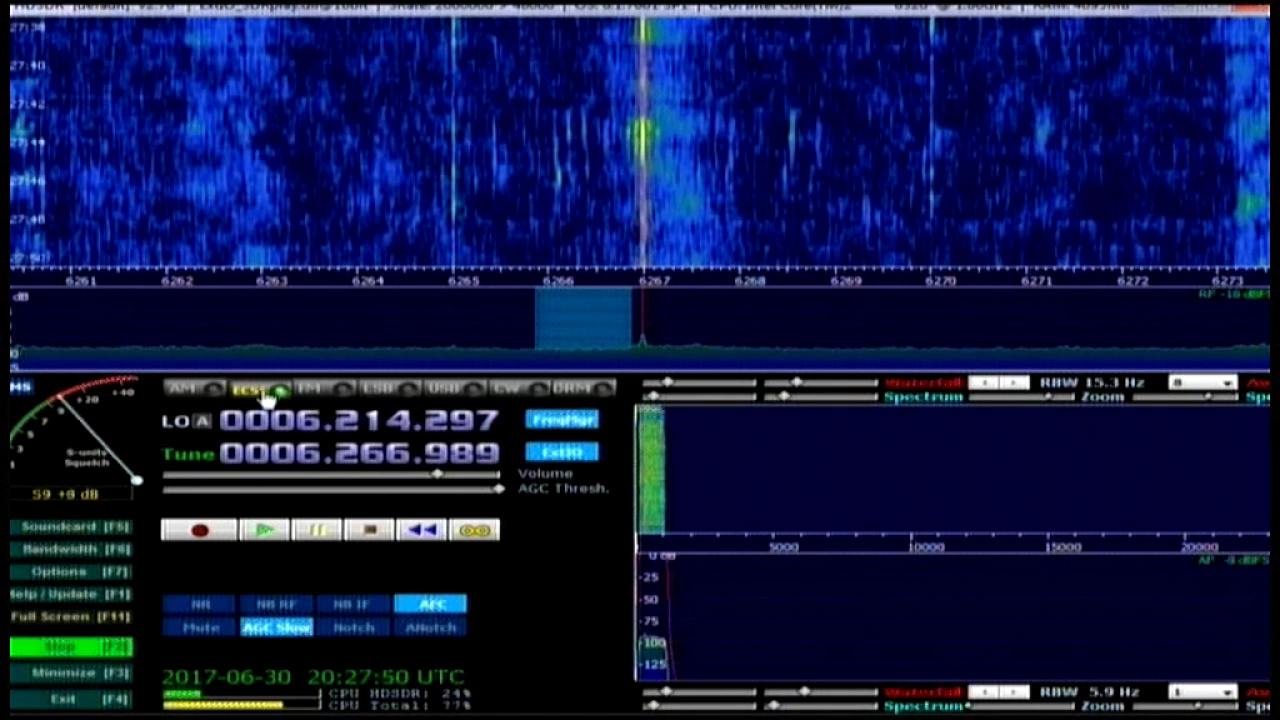Screen dimensions: 1280x720
Task: Click the highlighted filter passband in the RF spectrum
Action: tap(584, 319)
